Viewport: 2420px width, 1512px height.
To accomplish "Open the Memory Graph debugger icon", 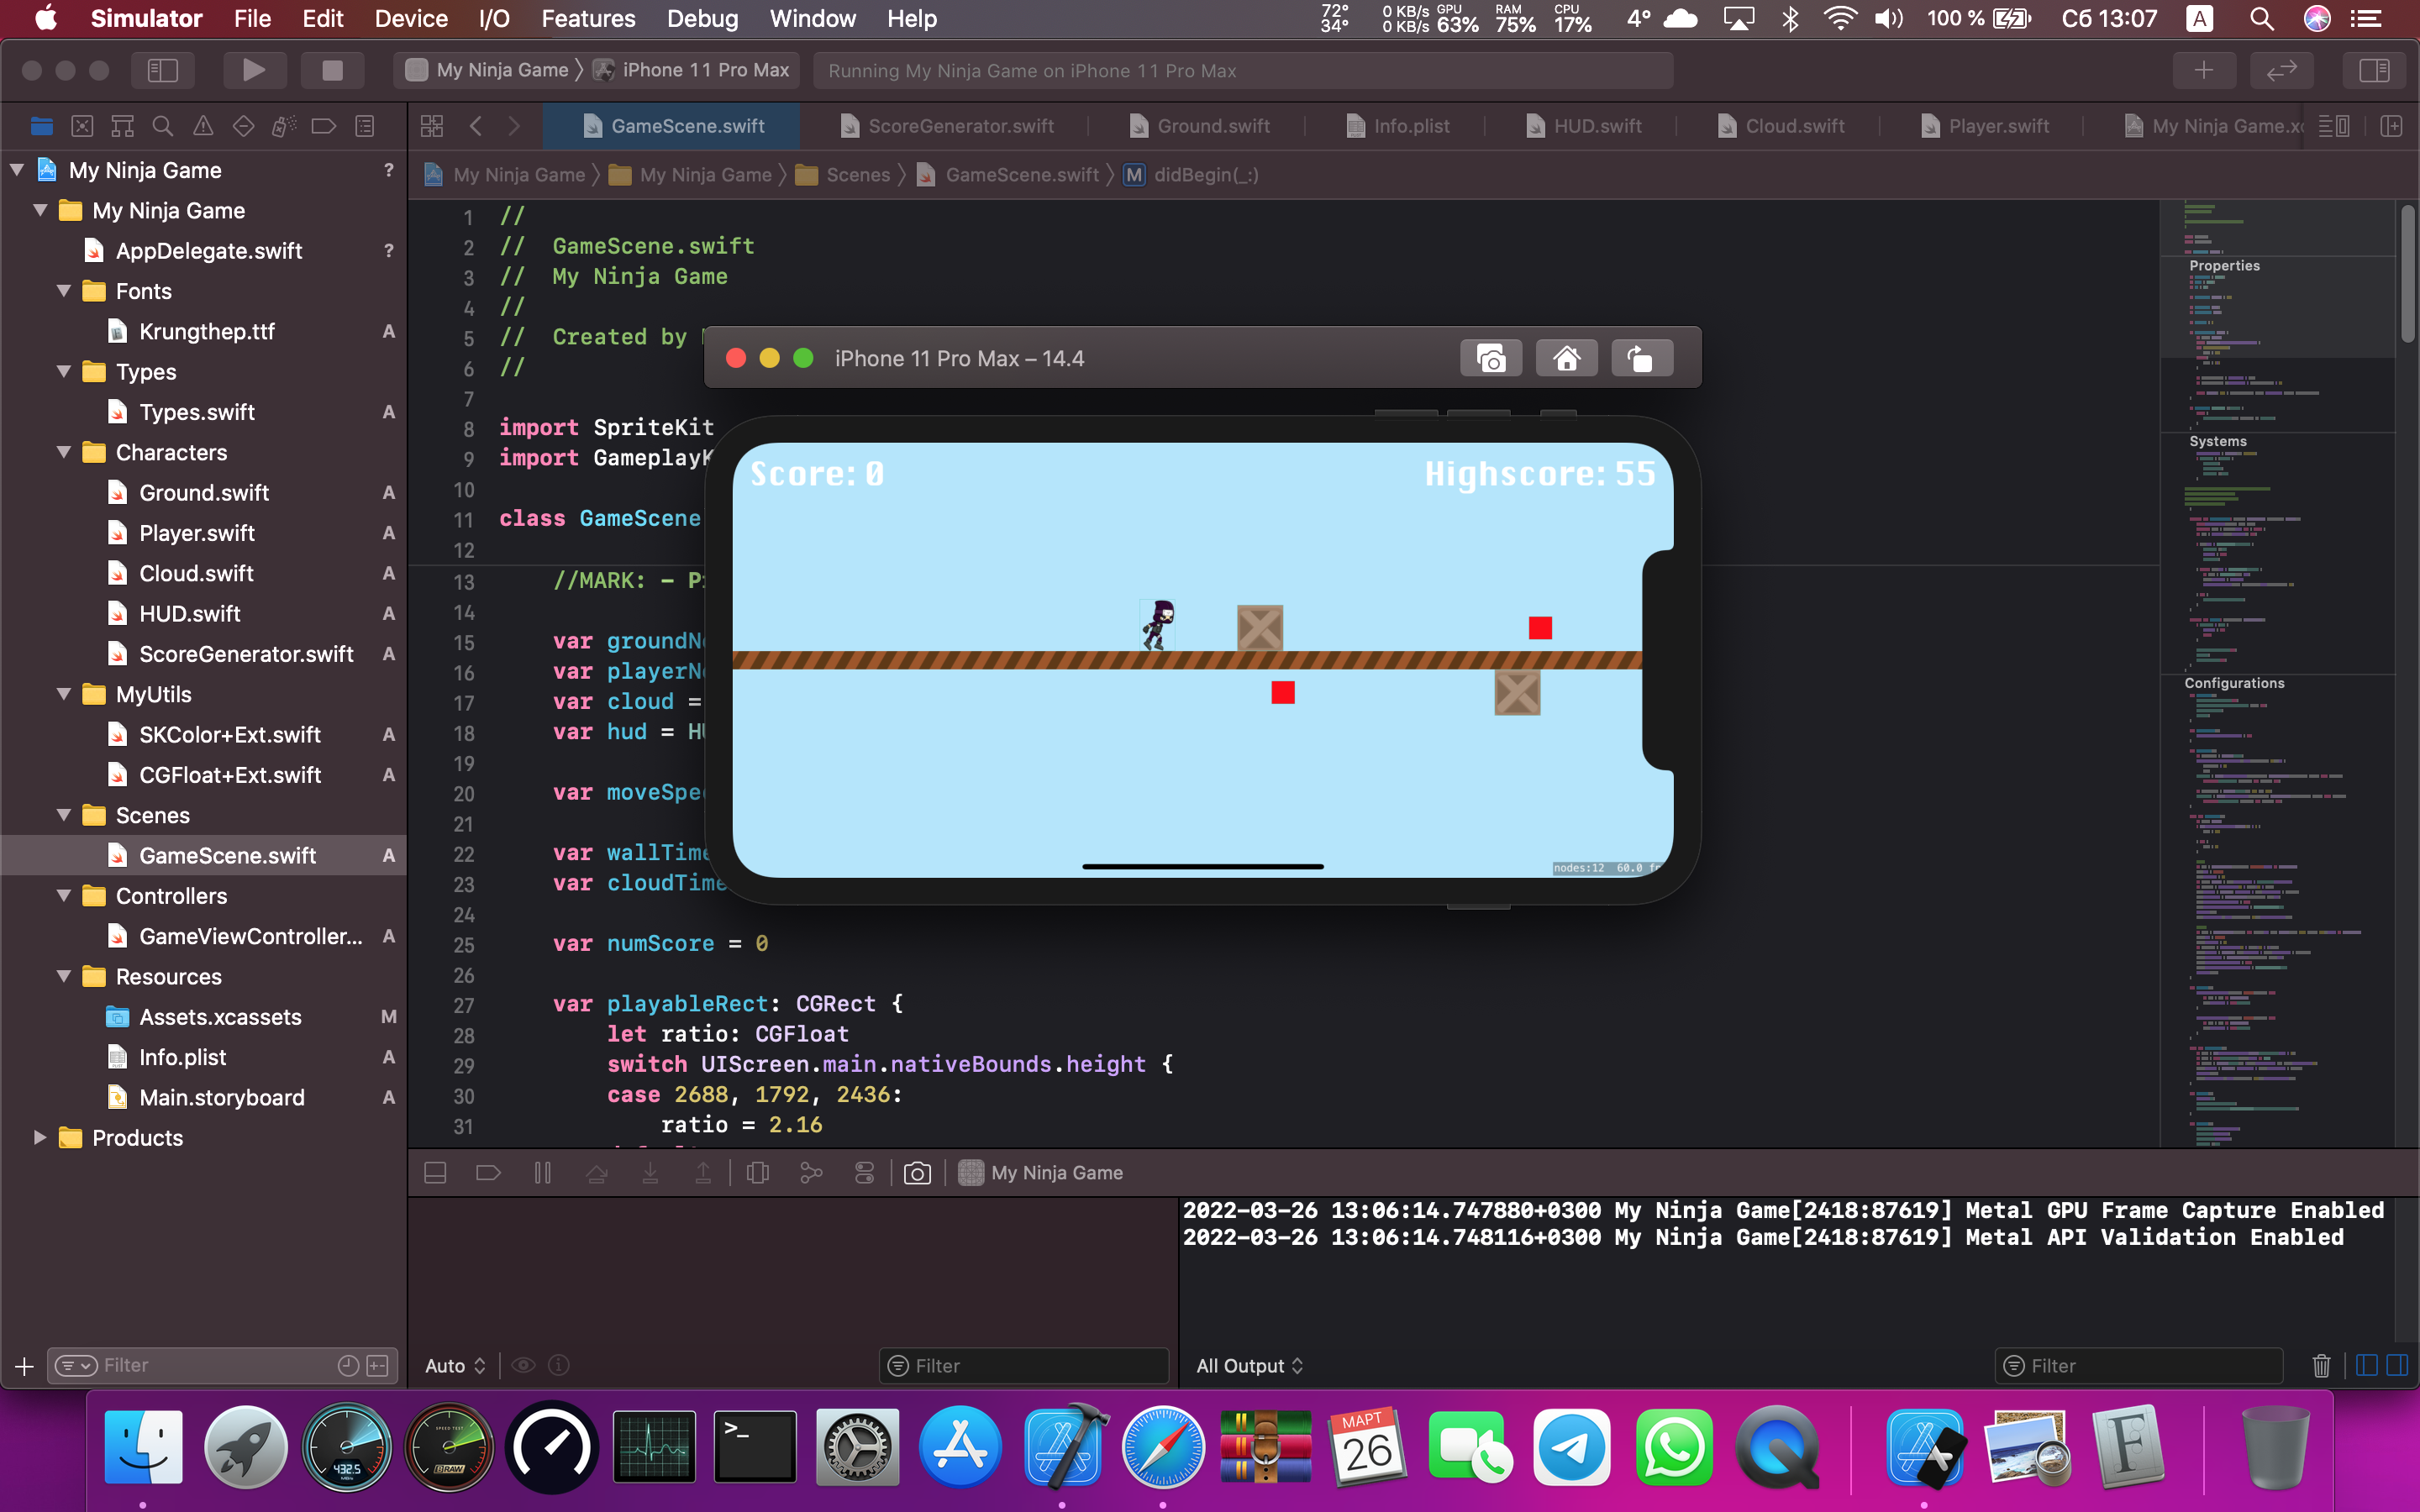I will coord(811,1172).
